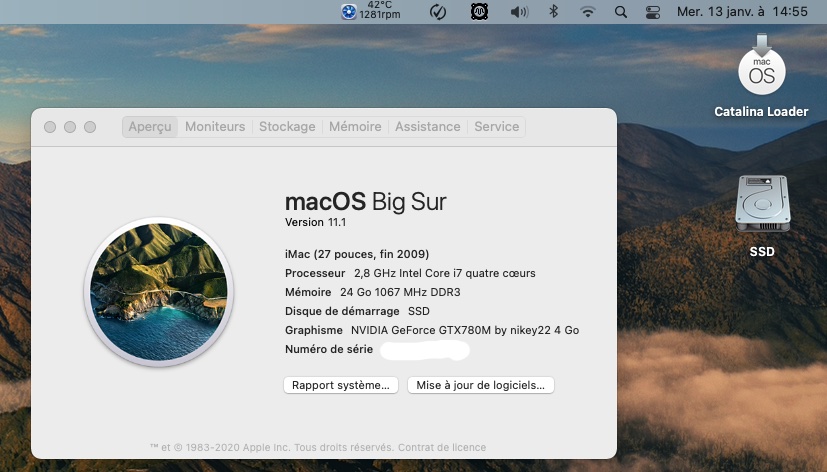The width and height of the screenshot is (827, 472).
Task: Switch to the Service tab
Action: (496, 127)
